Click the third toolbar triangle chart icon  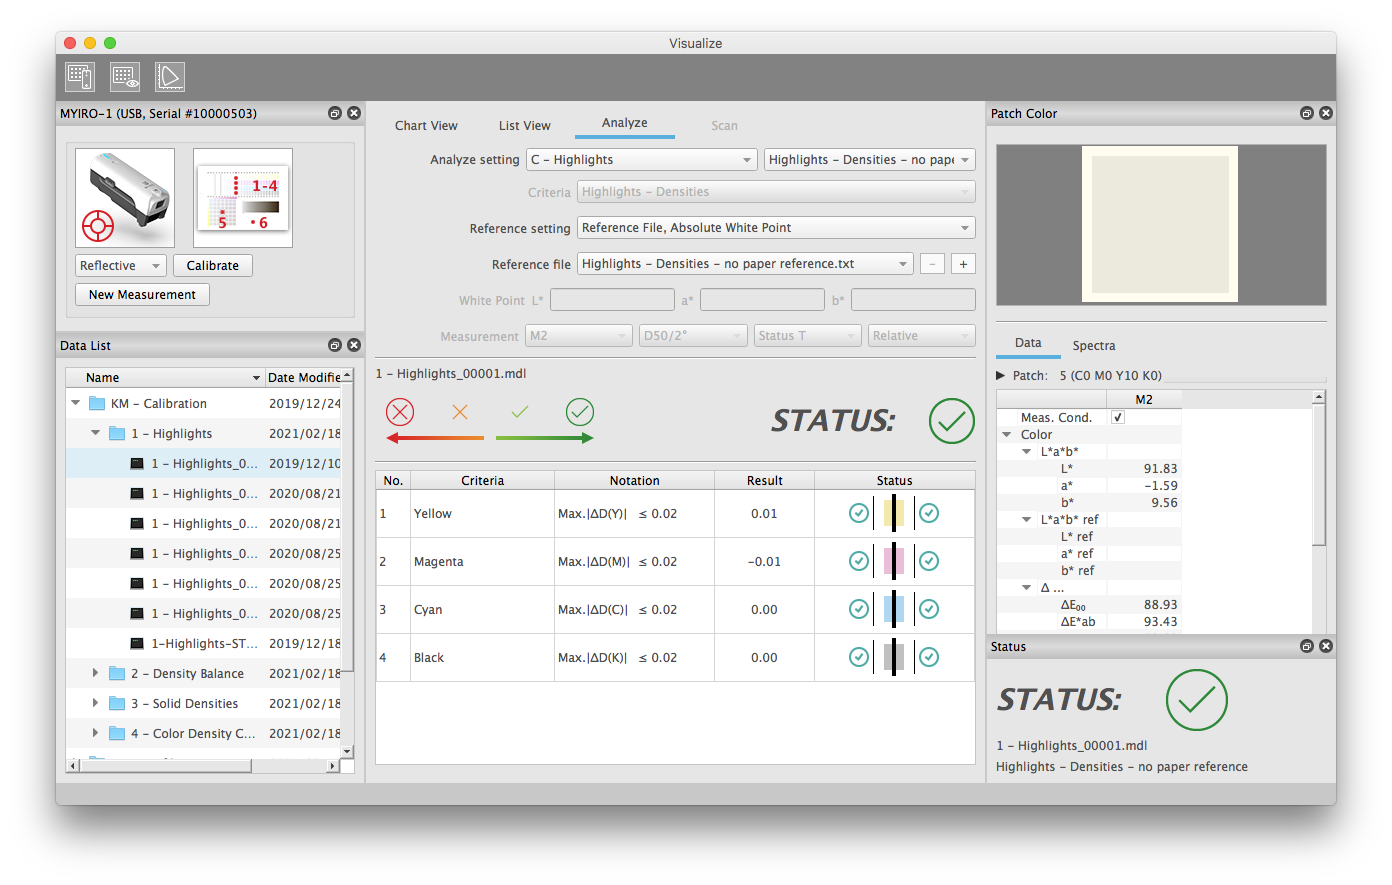coord(170,77)
